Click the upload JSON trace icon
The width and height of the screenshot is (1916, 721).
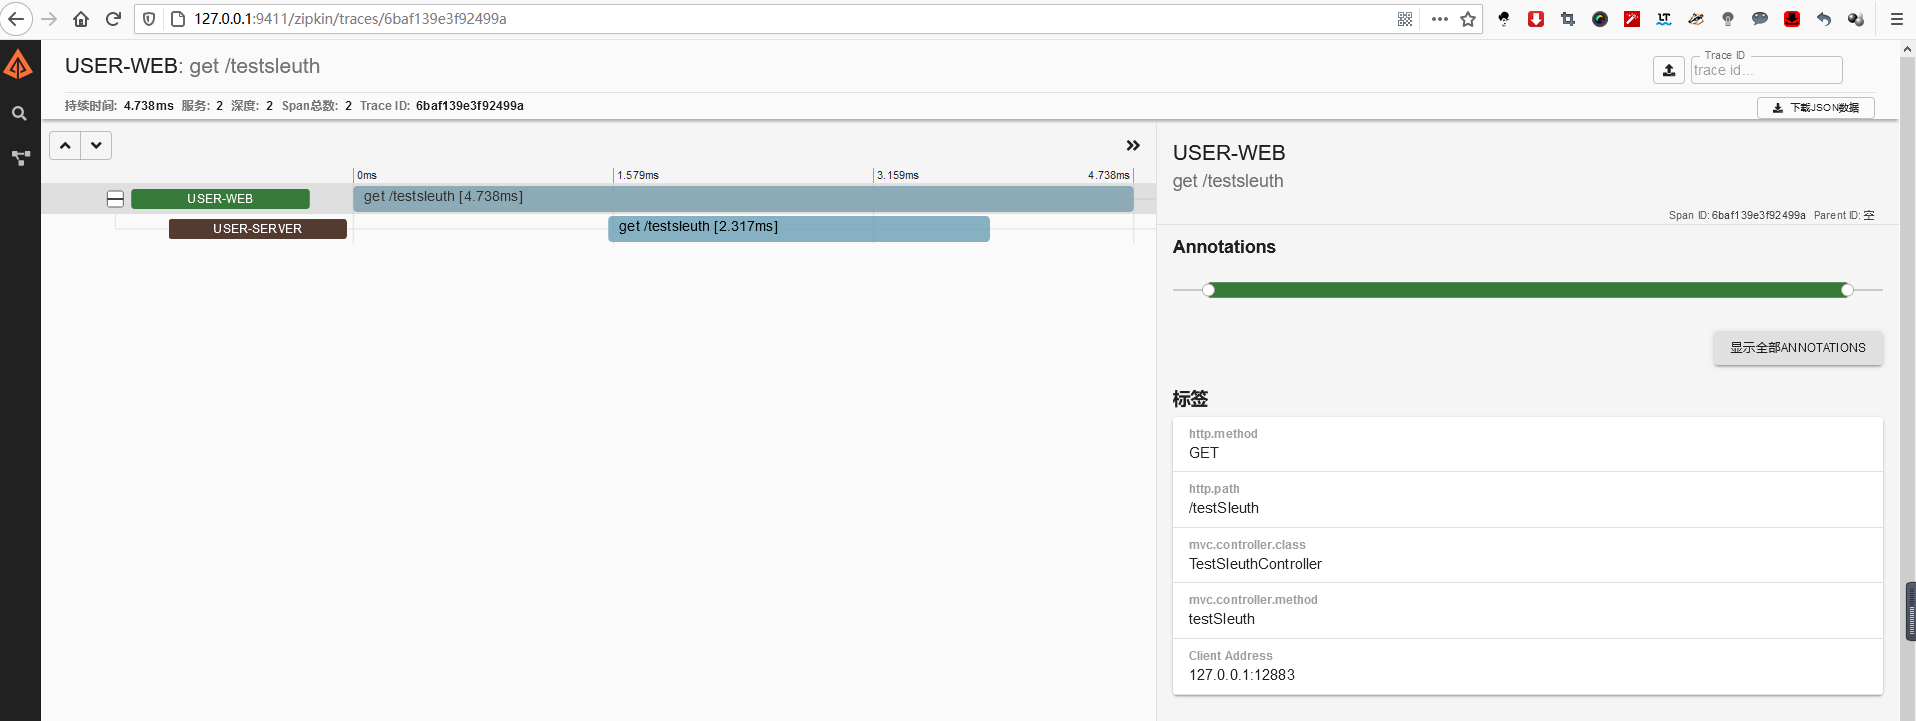[x=1668, y=70]
